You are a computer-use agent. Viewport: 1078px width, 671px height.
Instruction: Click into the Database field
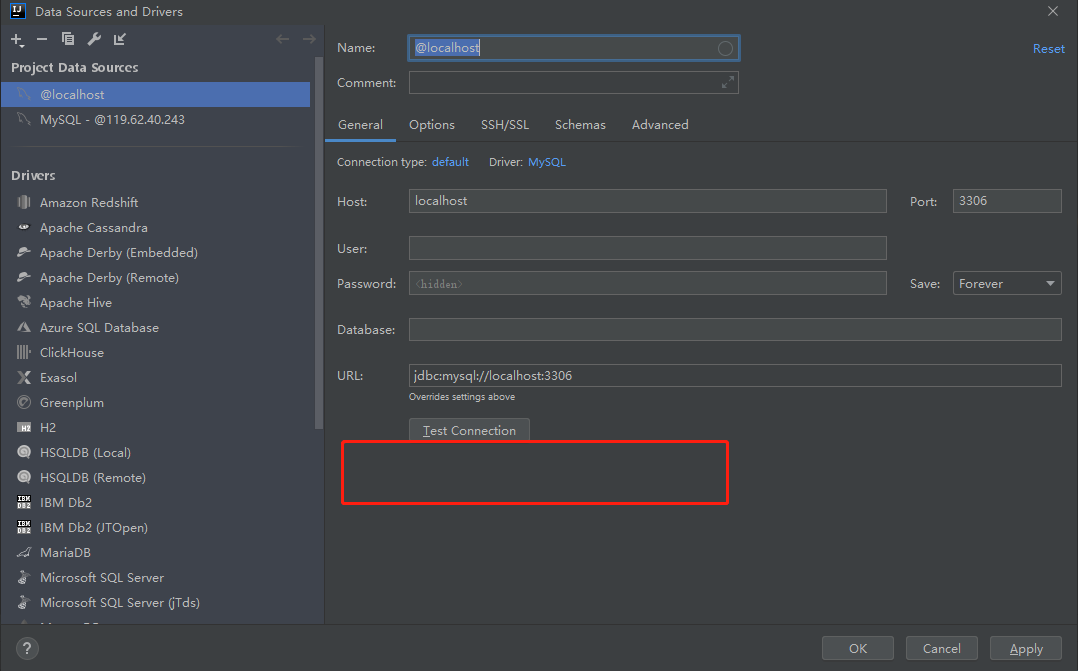735,329
